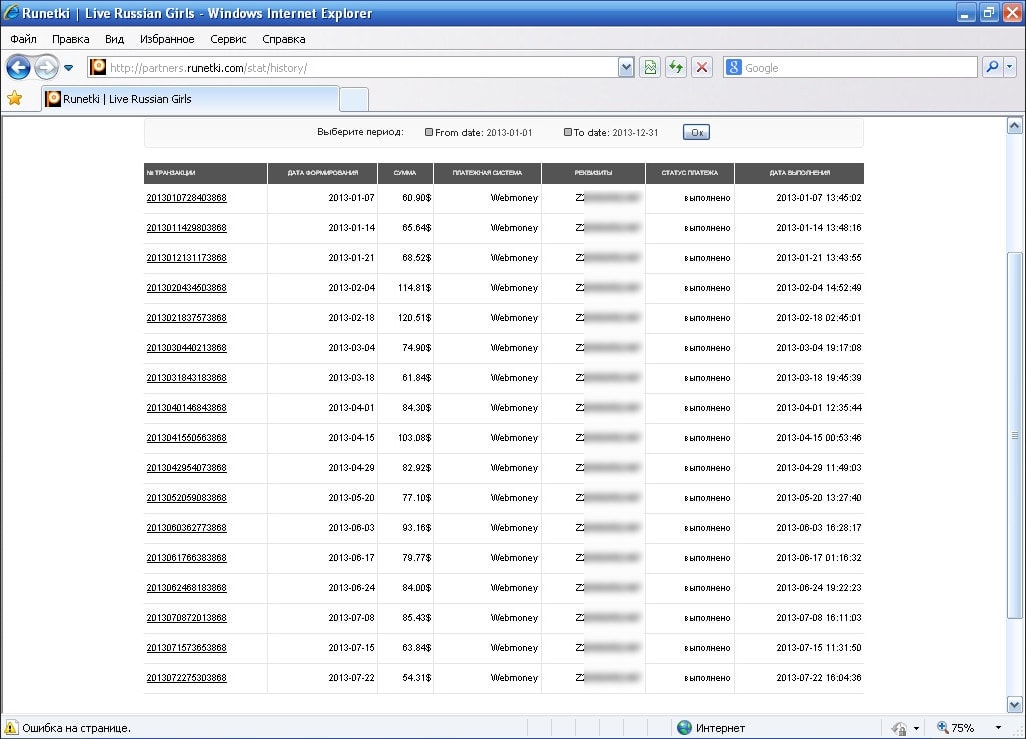Click the Favorites star icon
The height and width of the screenshot is (739, 1026).
pos(14,99)
